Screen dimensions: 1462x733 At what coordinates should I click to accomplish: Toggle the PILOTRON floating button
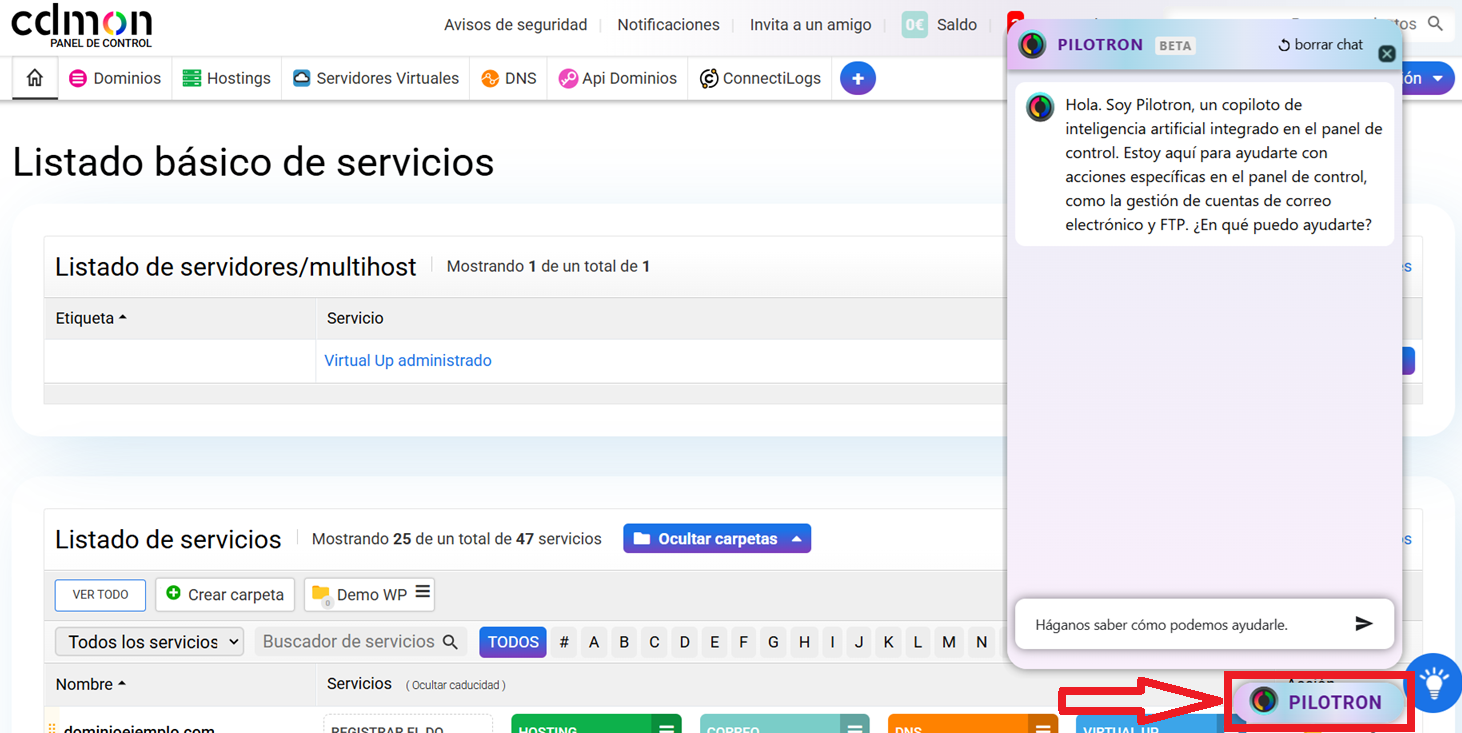click(1320, 702)
